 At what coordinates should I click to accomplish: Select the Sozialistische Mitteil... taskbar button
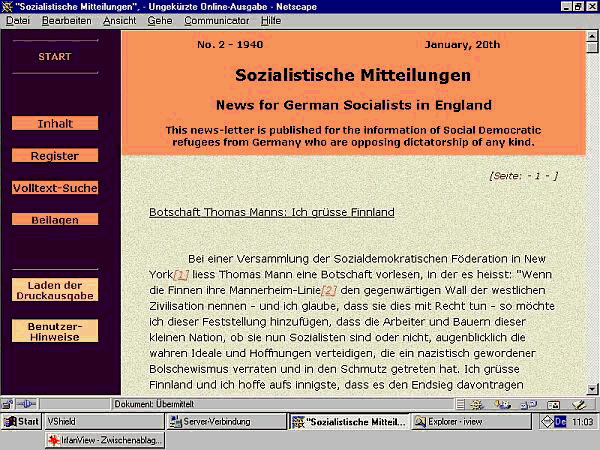pyautogui.click(x=349, y=422)
